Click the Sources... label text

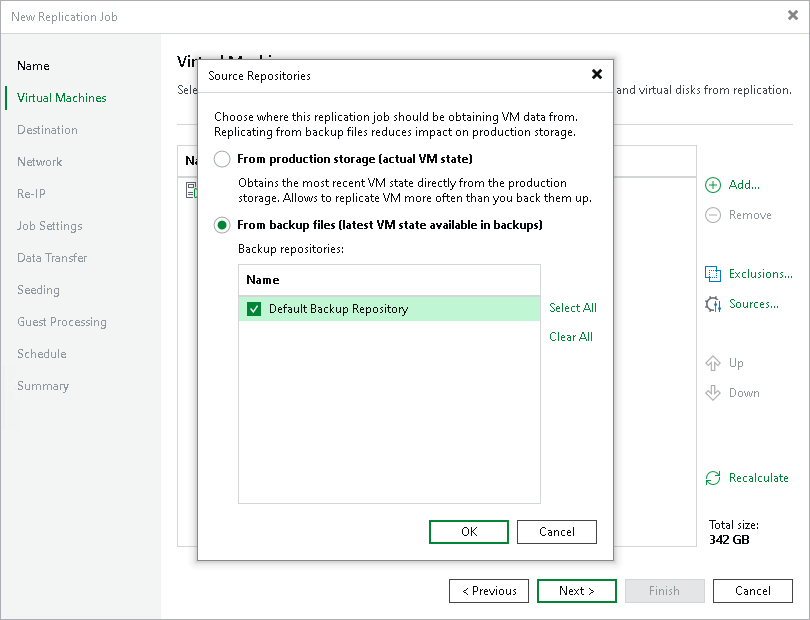[754, 304]
